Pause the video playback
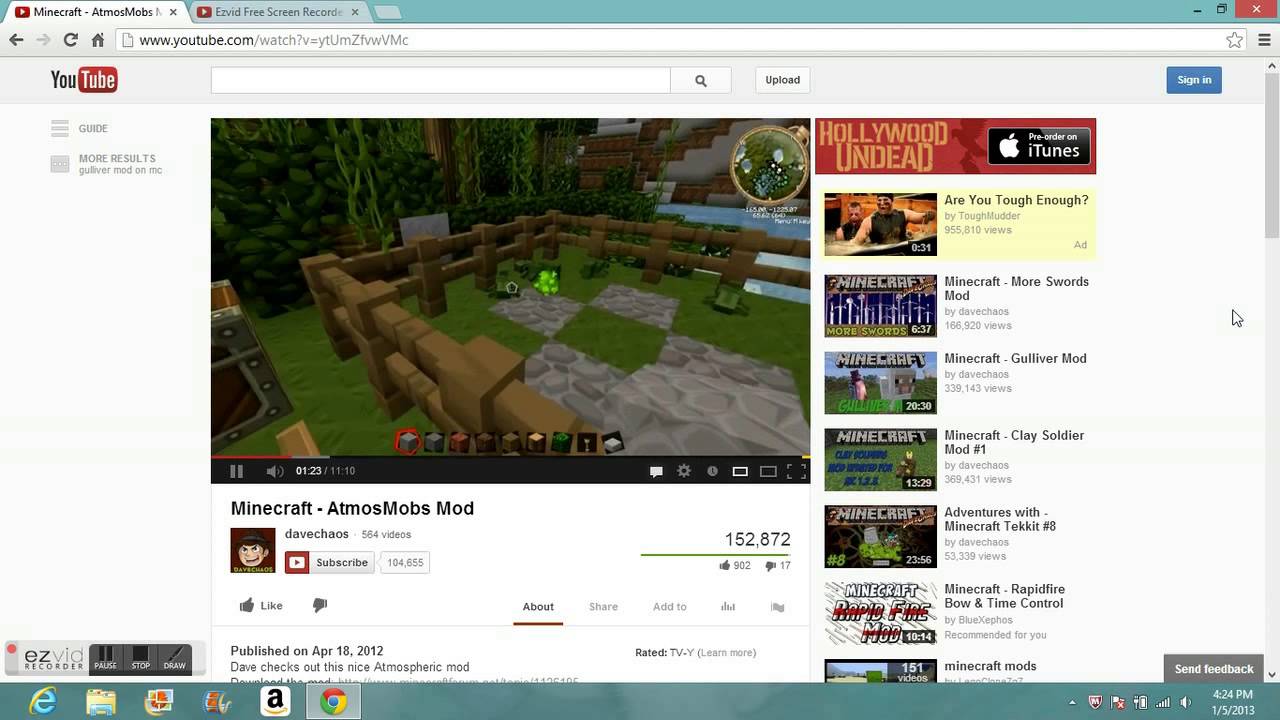 (x=237, y=471)
